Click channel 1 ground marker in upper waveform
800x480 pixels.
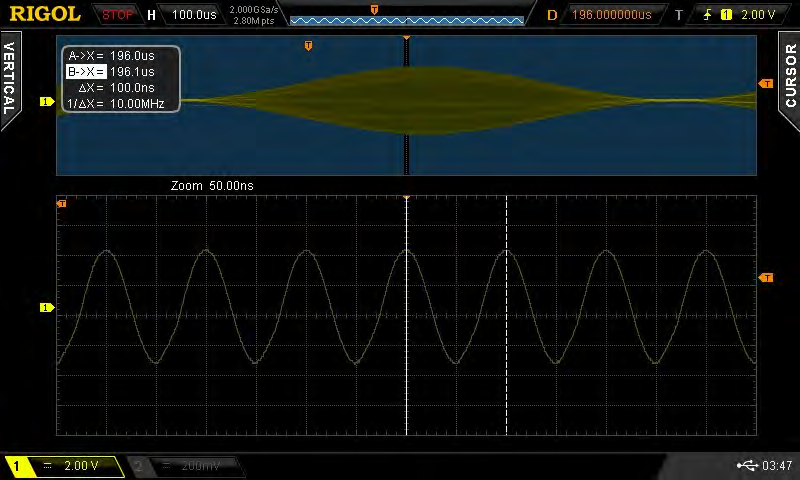click(47, 102)
